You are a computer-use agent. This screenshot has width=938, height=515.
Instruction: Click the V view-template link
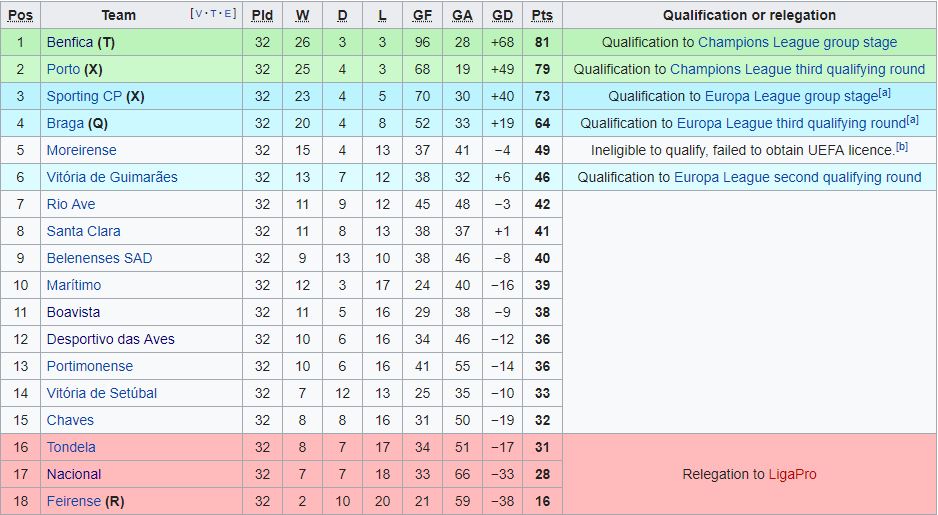click(199, 14)
